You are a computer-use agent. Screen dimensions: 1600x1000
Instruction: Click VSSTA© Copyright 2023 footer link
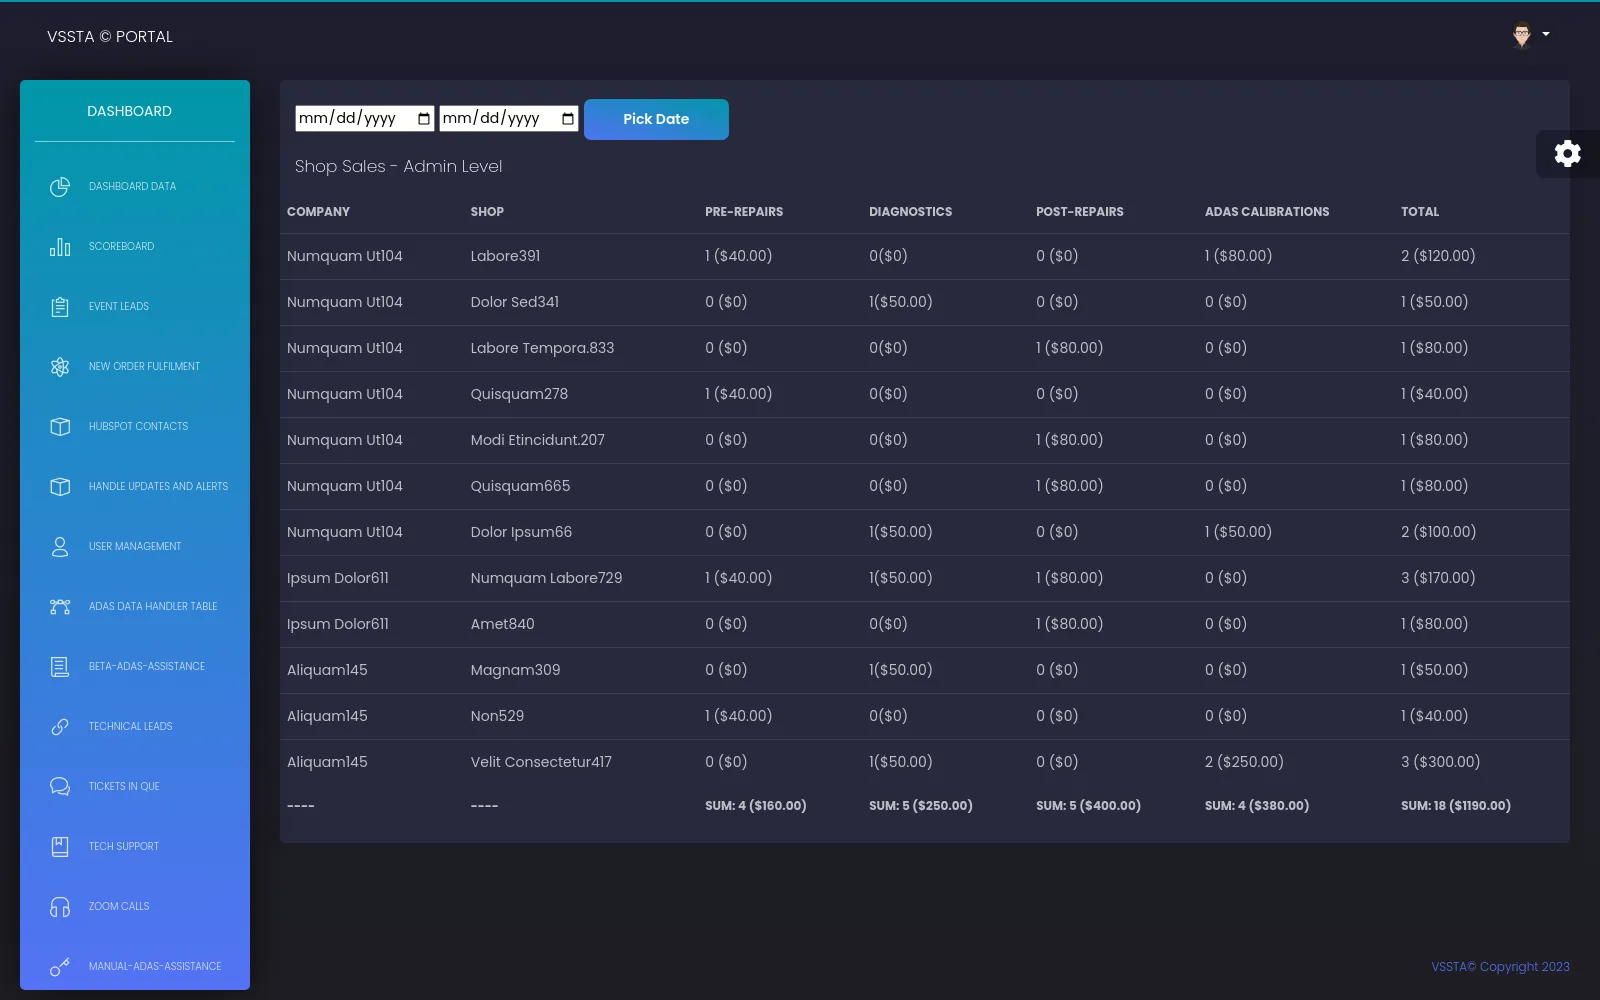1500,967
